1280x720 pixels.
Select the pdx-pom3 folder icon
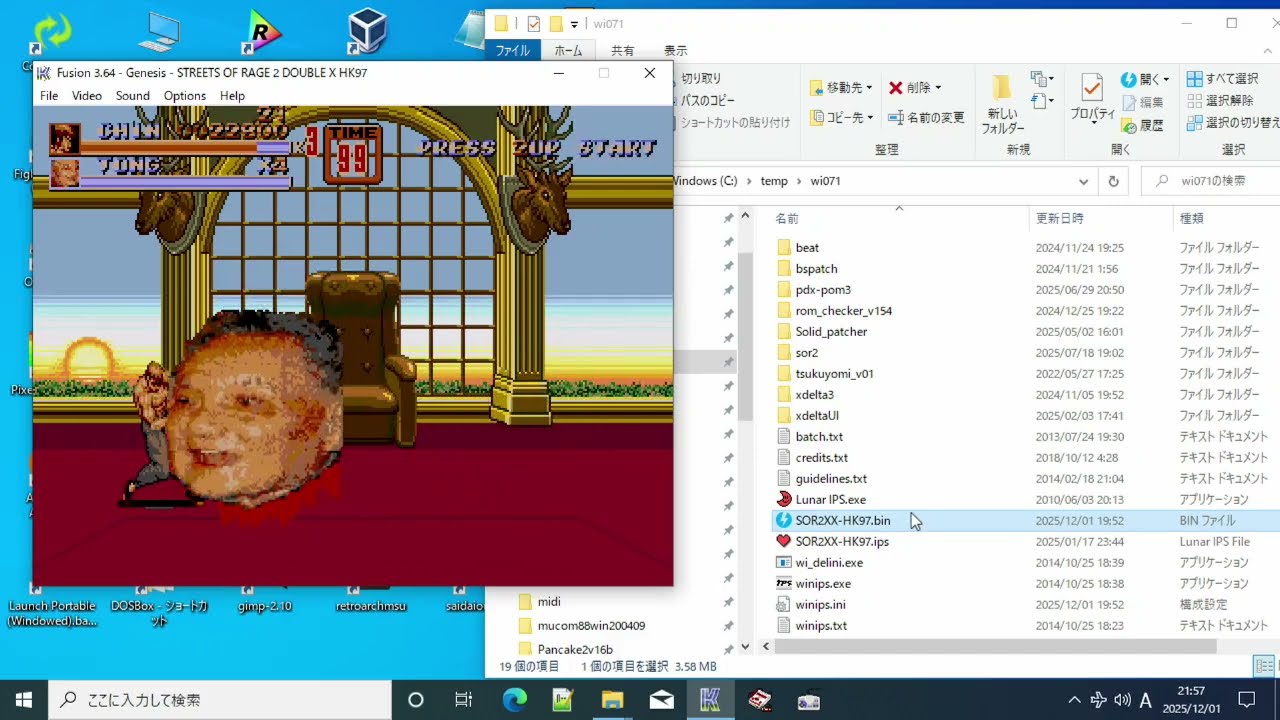coord(784,290)
